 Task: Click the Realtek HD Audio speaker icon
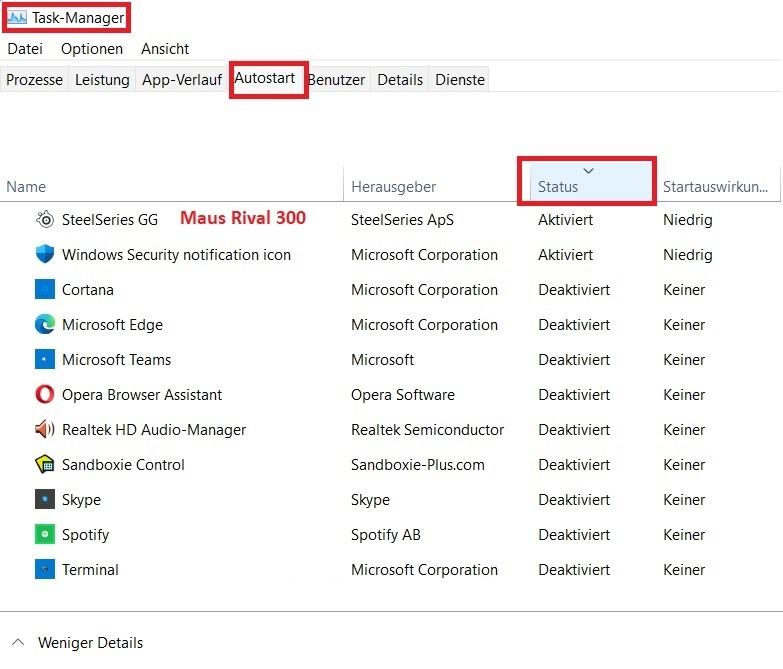pyautogui.click(x=45, y=429)
